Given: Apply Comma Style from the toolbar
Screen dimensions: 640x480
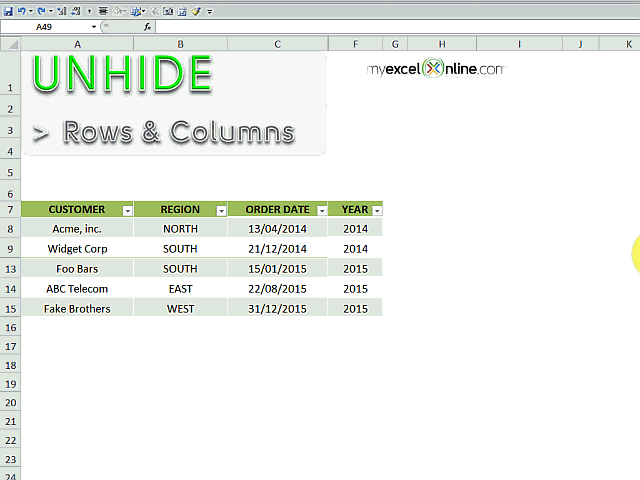Looking at the screenshot, I should (x=89, y=11).
